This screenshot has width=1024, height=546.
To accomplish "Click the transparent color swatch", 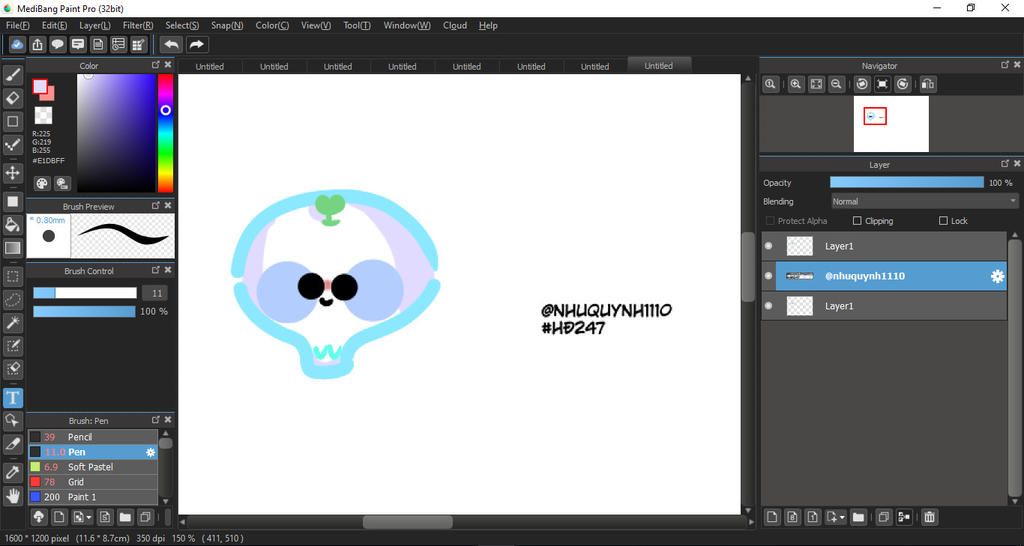I will click(43, 116).
